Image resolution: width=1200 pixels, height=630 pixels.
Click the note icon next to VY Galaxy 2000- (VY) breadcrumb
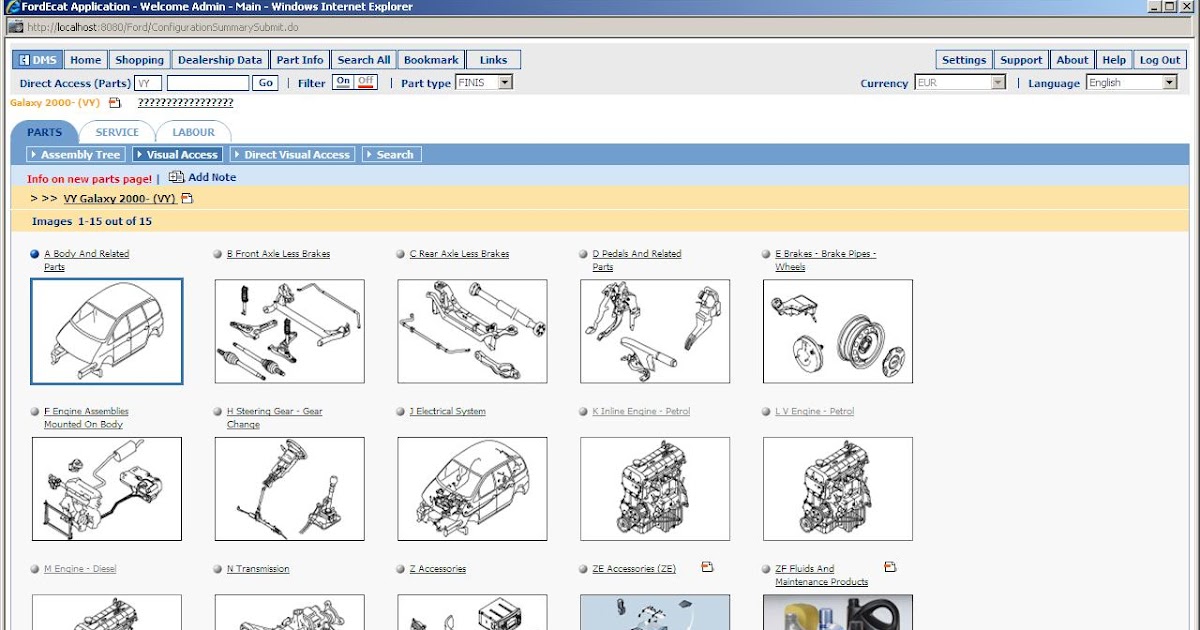tap(187, 198)
